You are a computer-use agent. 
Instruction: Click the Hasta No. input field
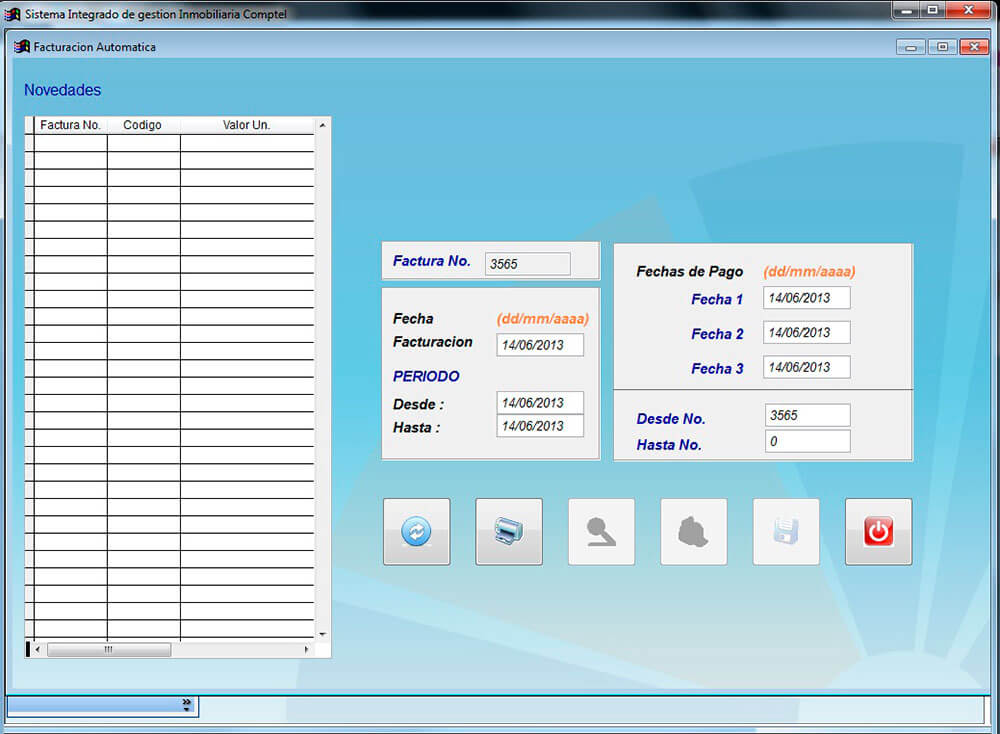tap(807, 442)
